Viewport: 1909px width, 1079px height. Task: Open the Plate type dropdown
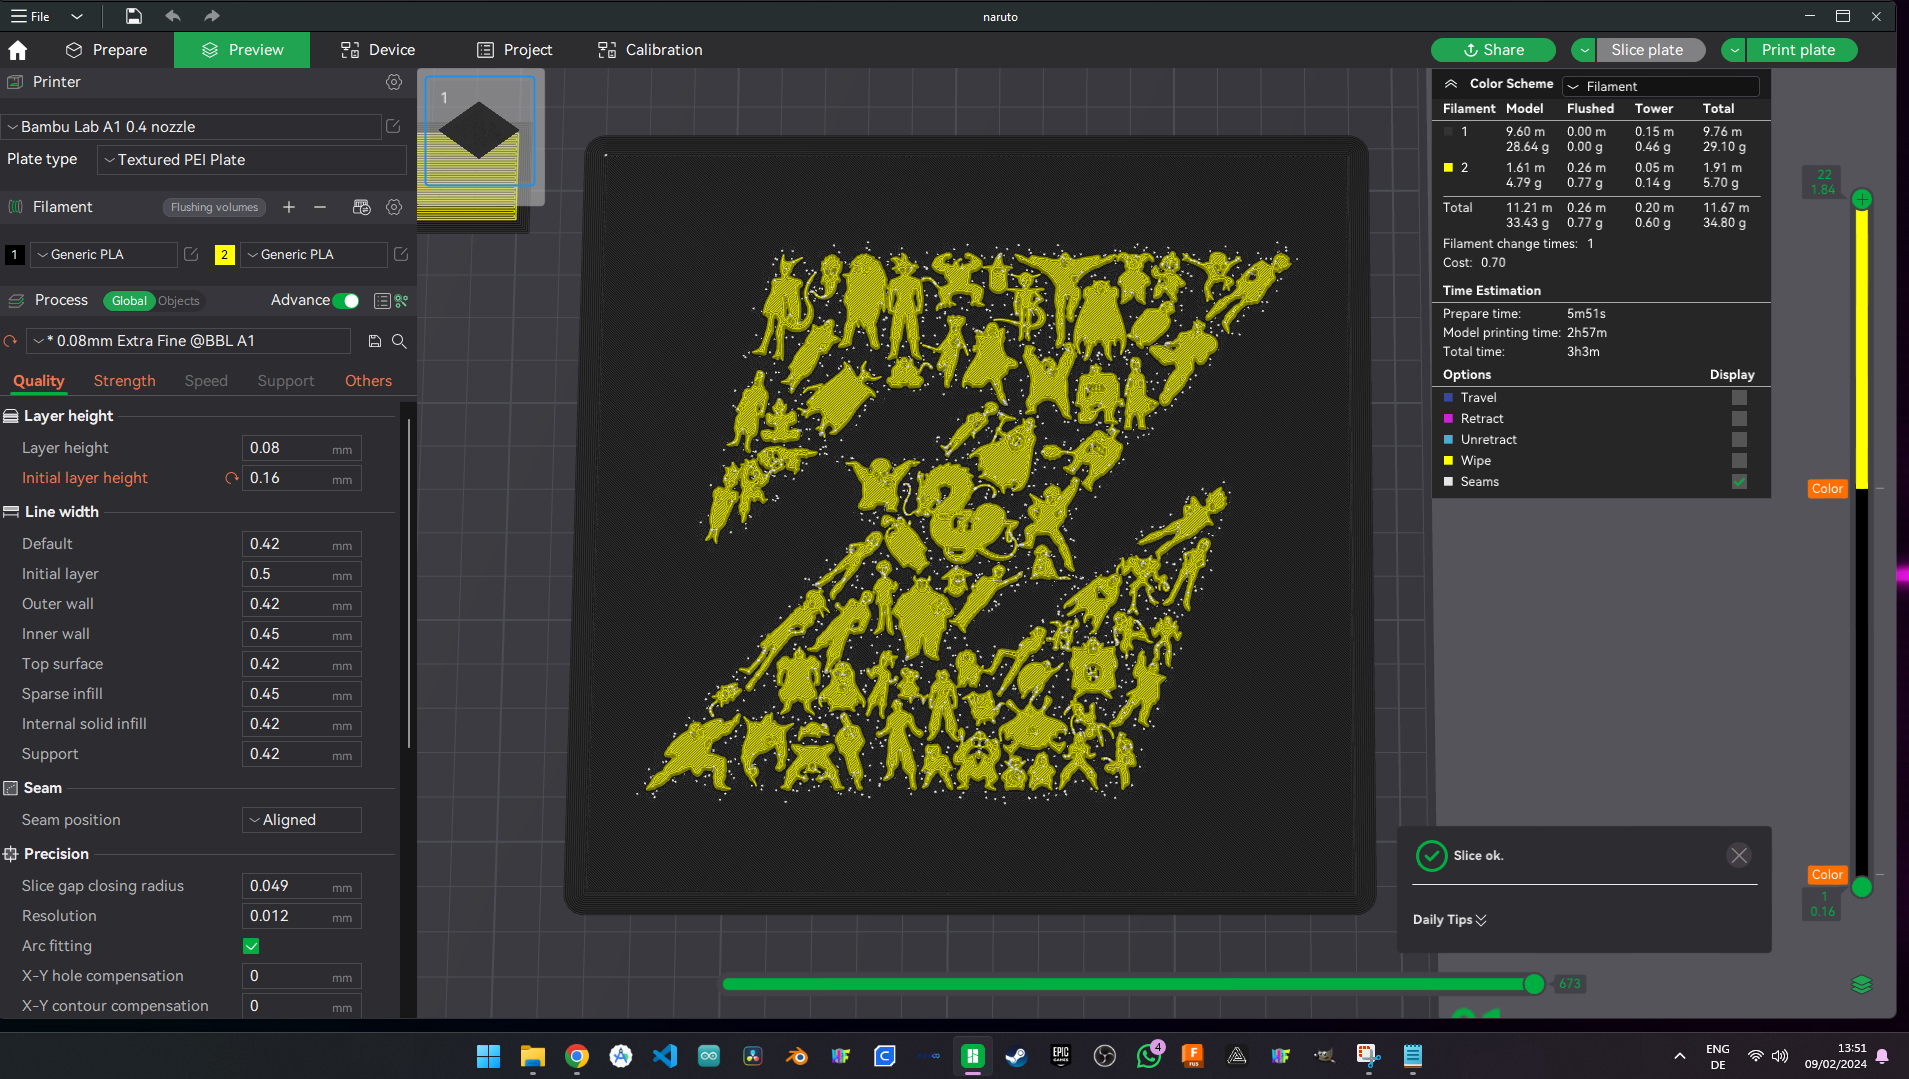point(252,160)
